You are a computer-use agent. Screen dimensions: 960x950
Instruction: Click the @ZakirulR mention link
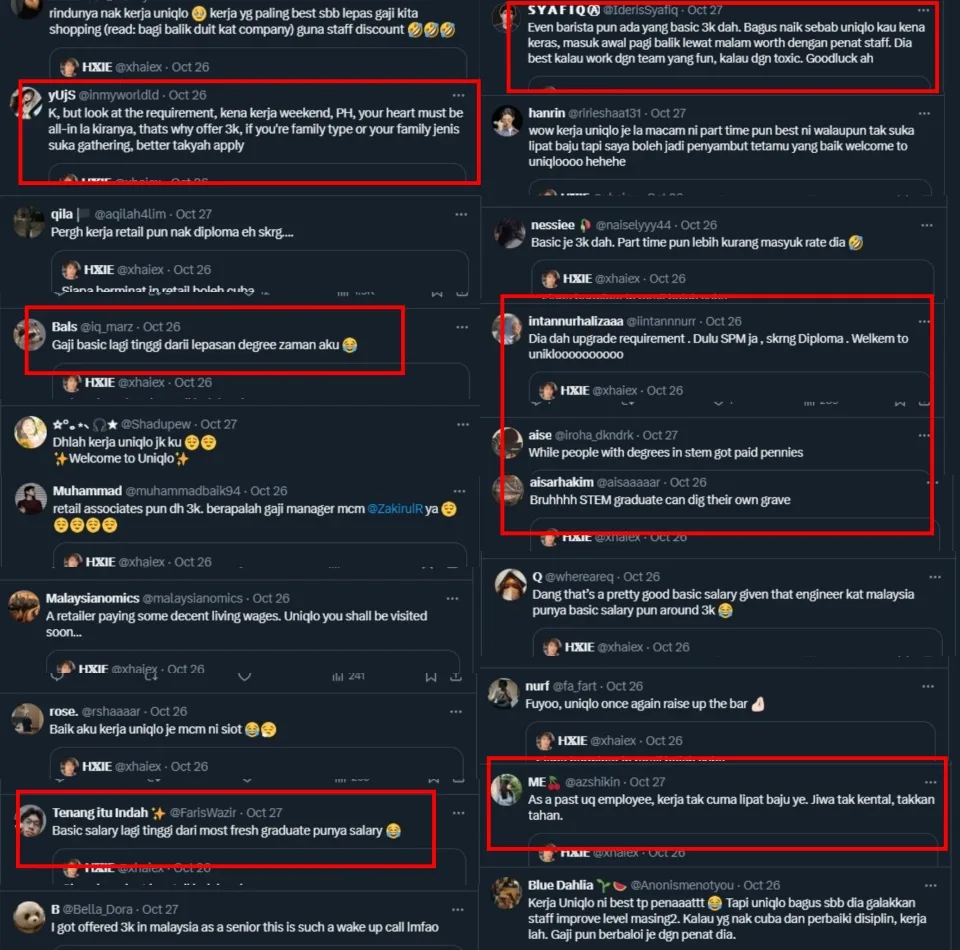395,509
